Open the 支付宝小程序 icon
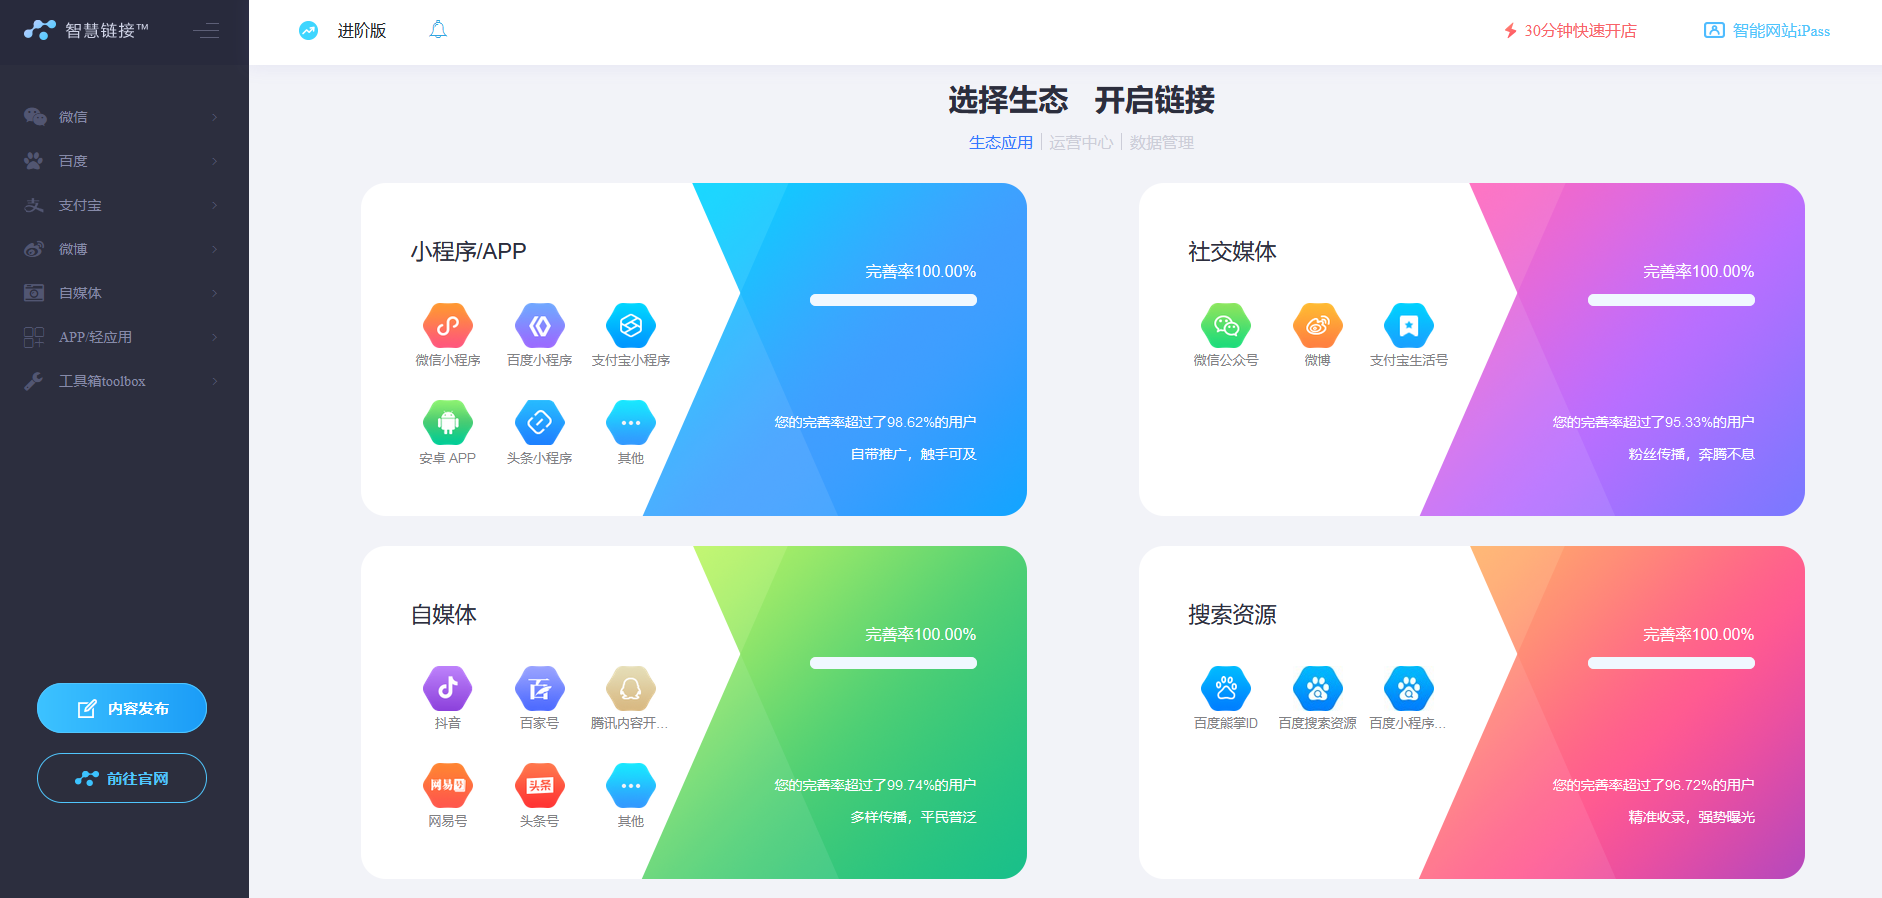 631,326
